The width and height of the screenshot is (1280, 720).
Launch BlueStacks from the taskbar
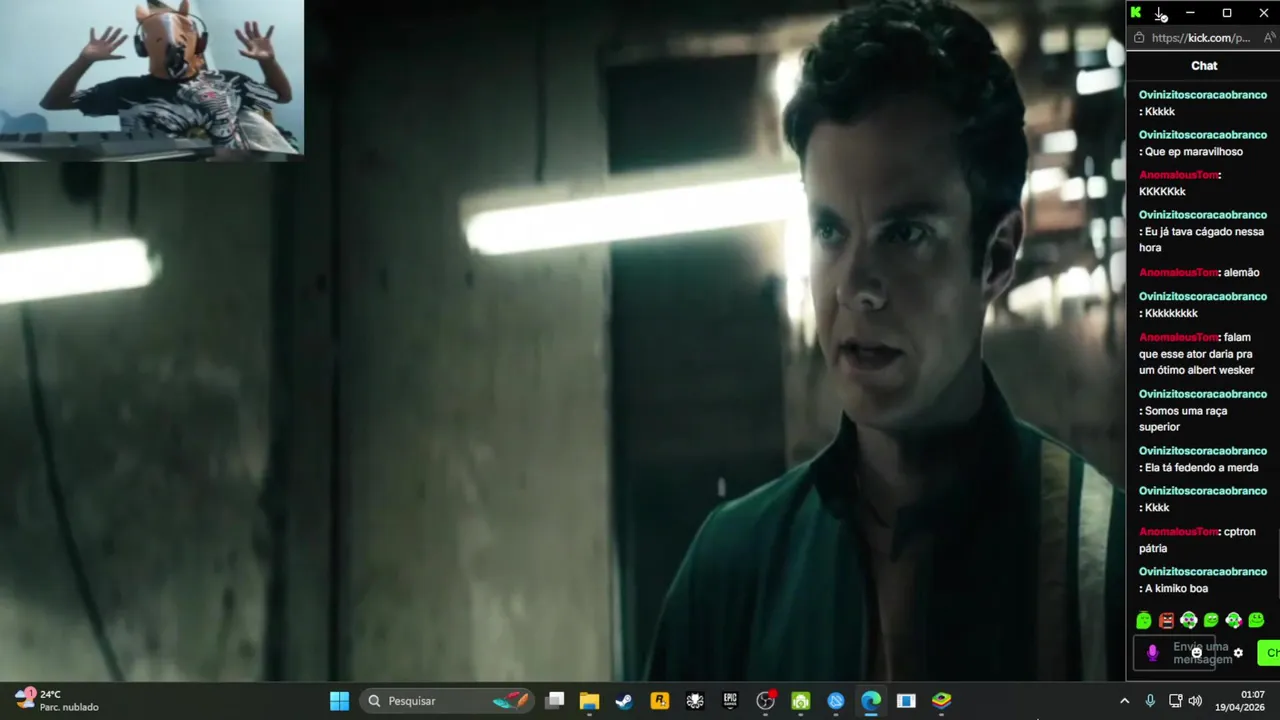pos(942,701)
